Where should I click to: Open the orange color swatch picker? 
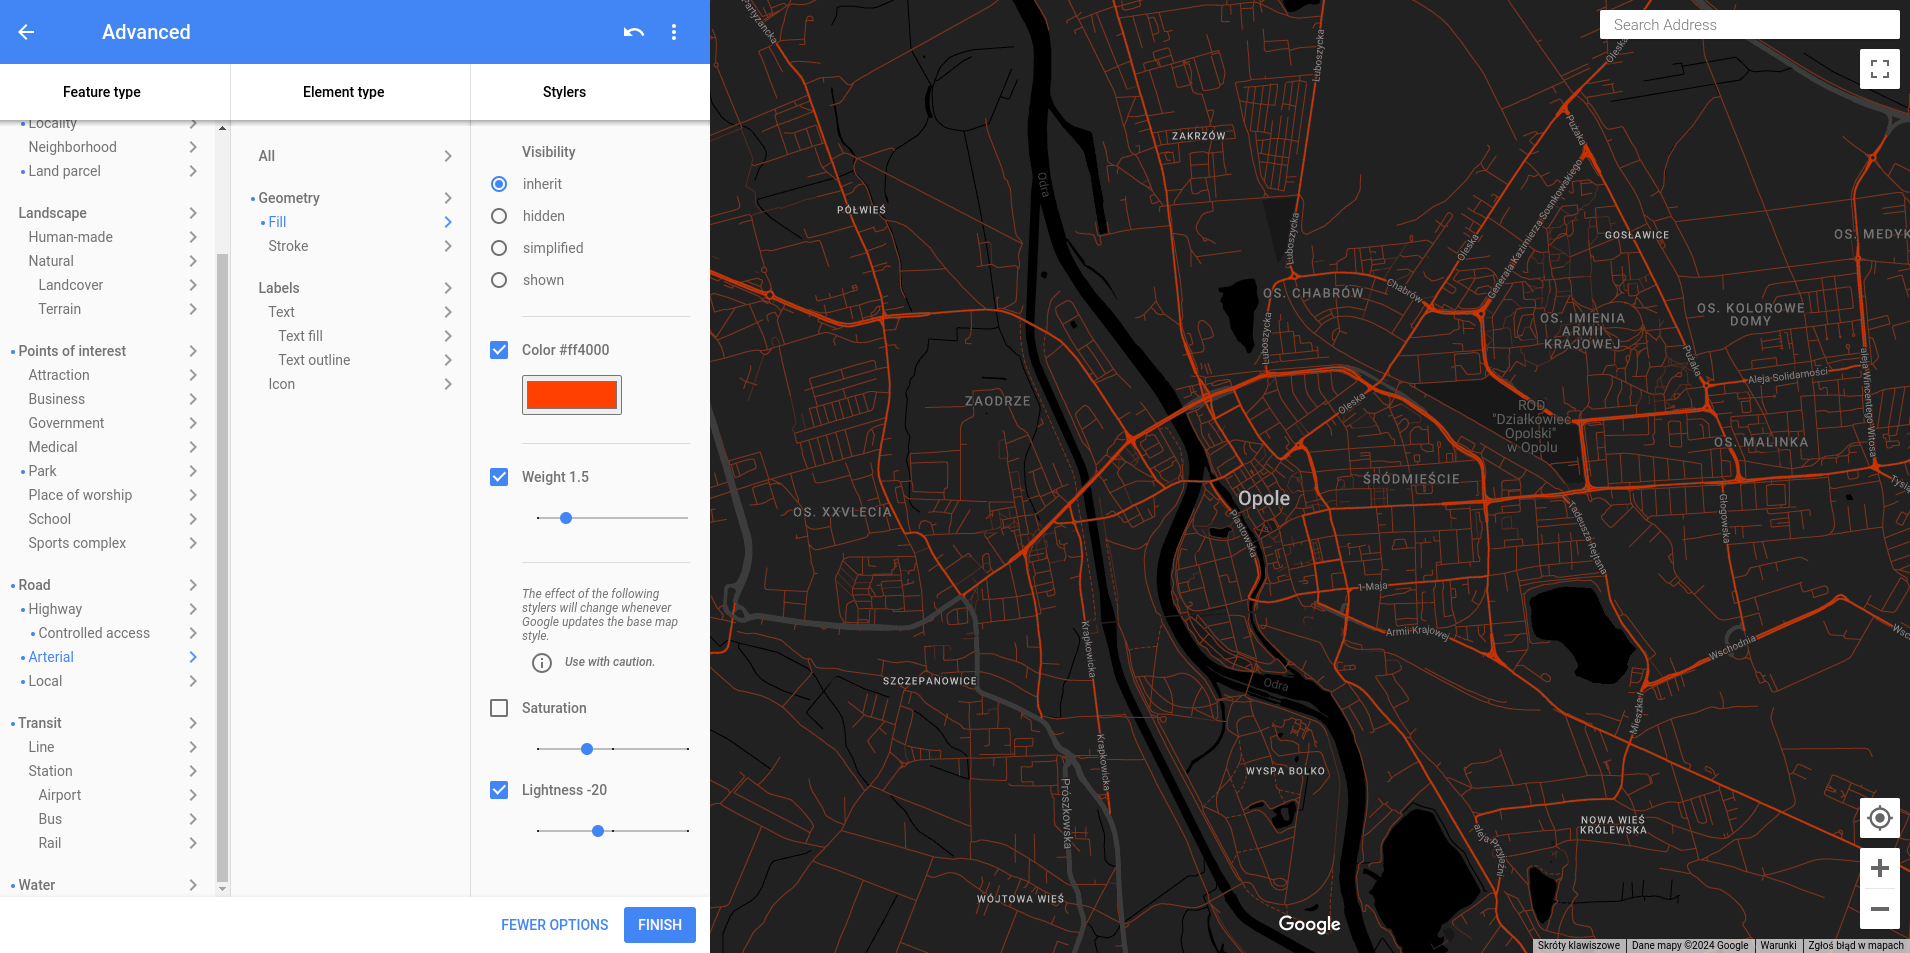coord(572,395)
